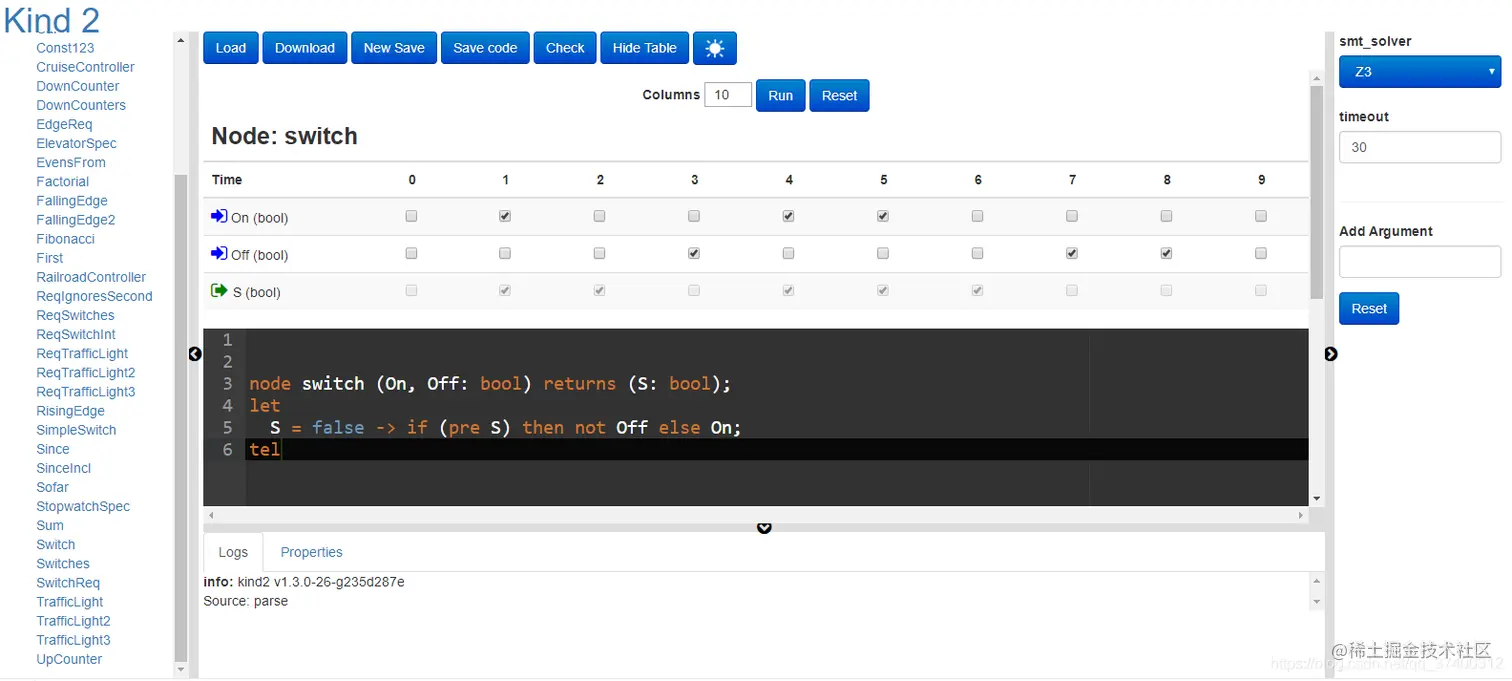1512x681 pixels.
Task: Collapse the editor with the down arrow handle
Action: [x=764, y=528]
